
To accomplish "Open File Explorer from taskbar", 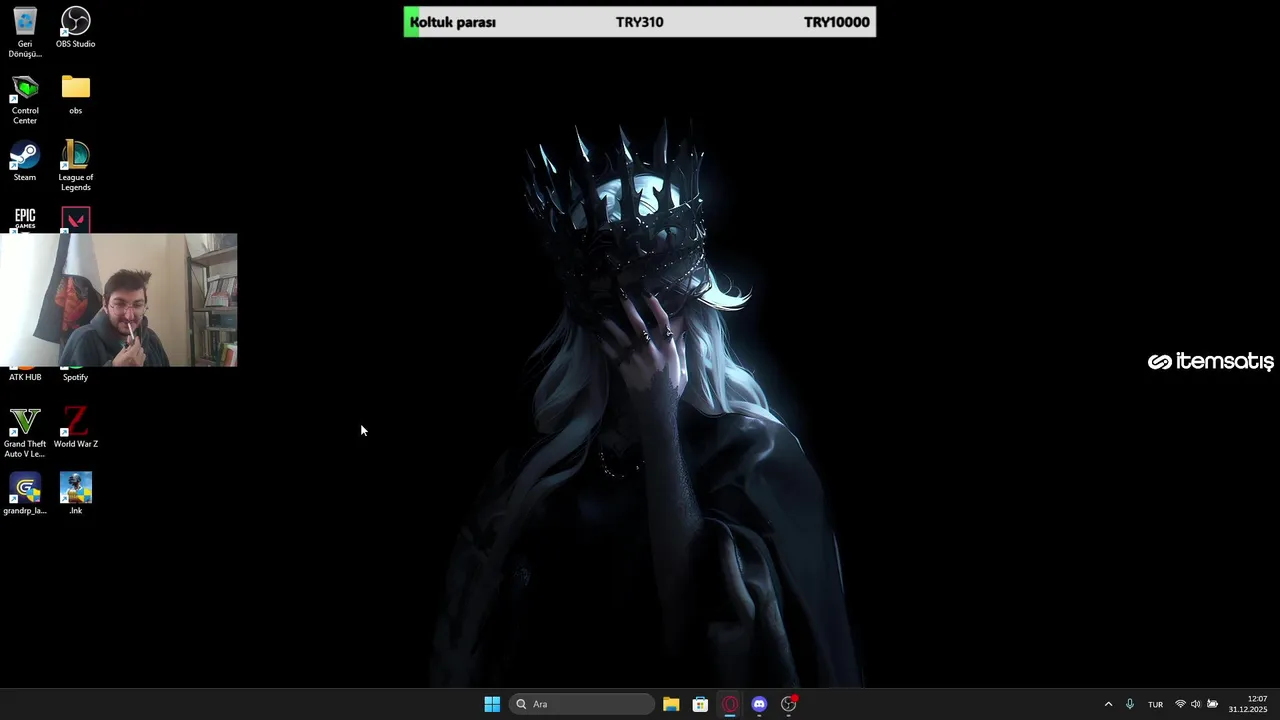I will point(671,704).
